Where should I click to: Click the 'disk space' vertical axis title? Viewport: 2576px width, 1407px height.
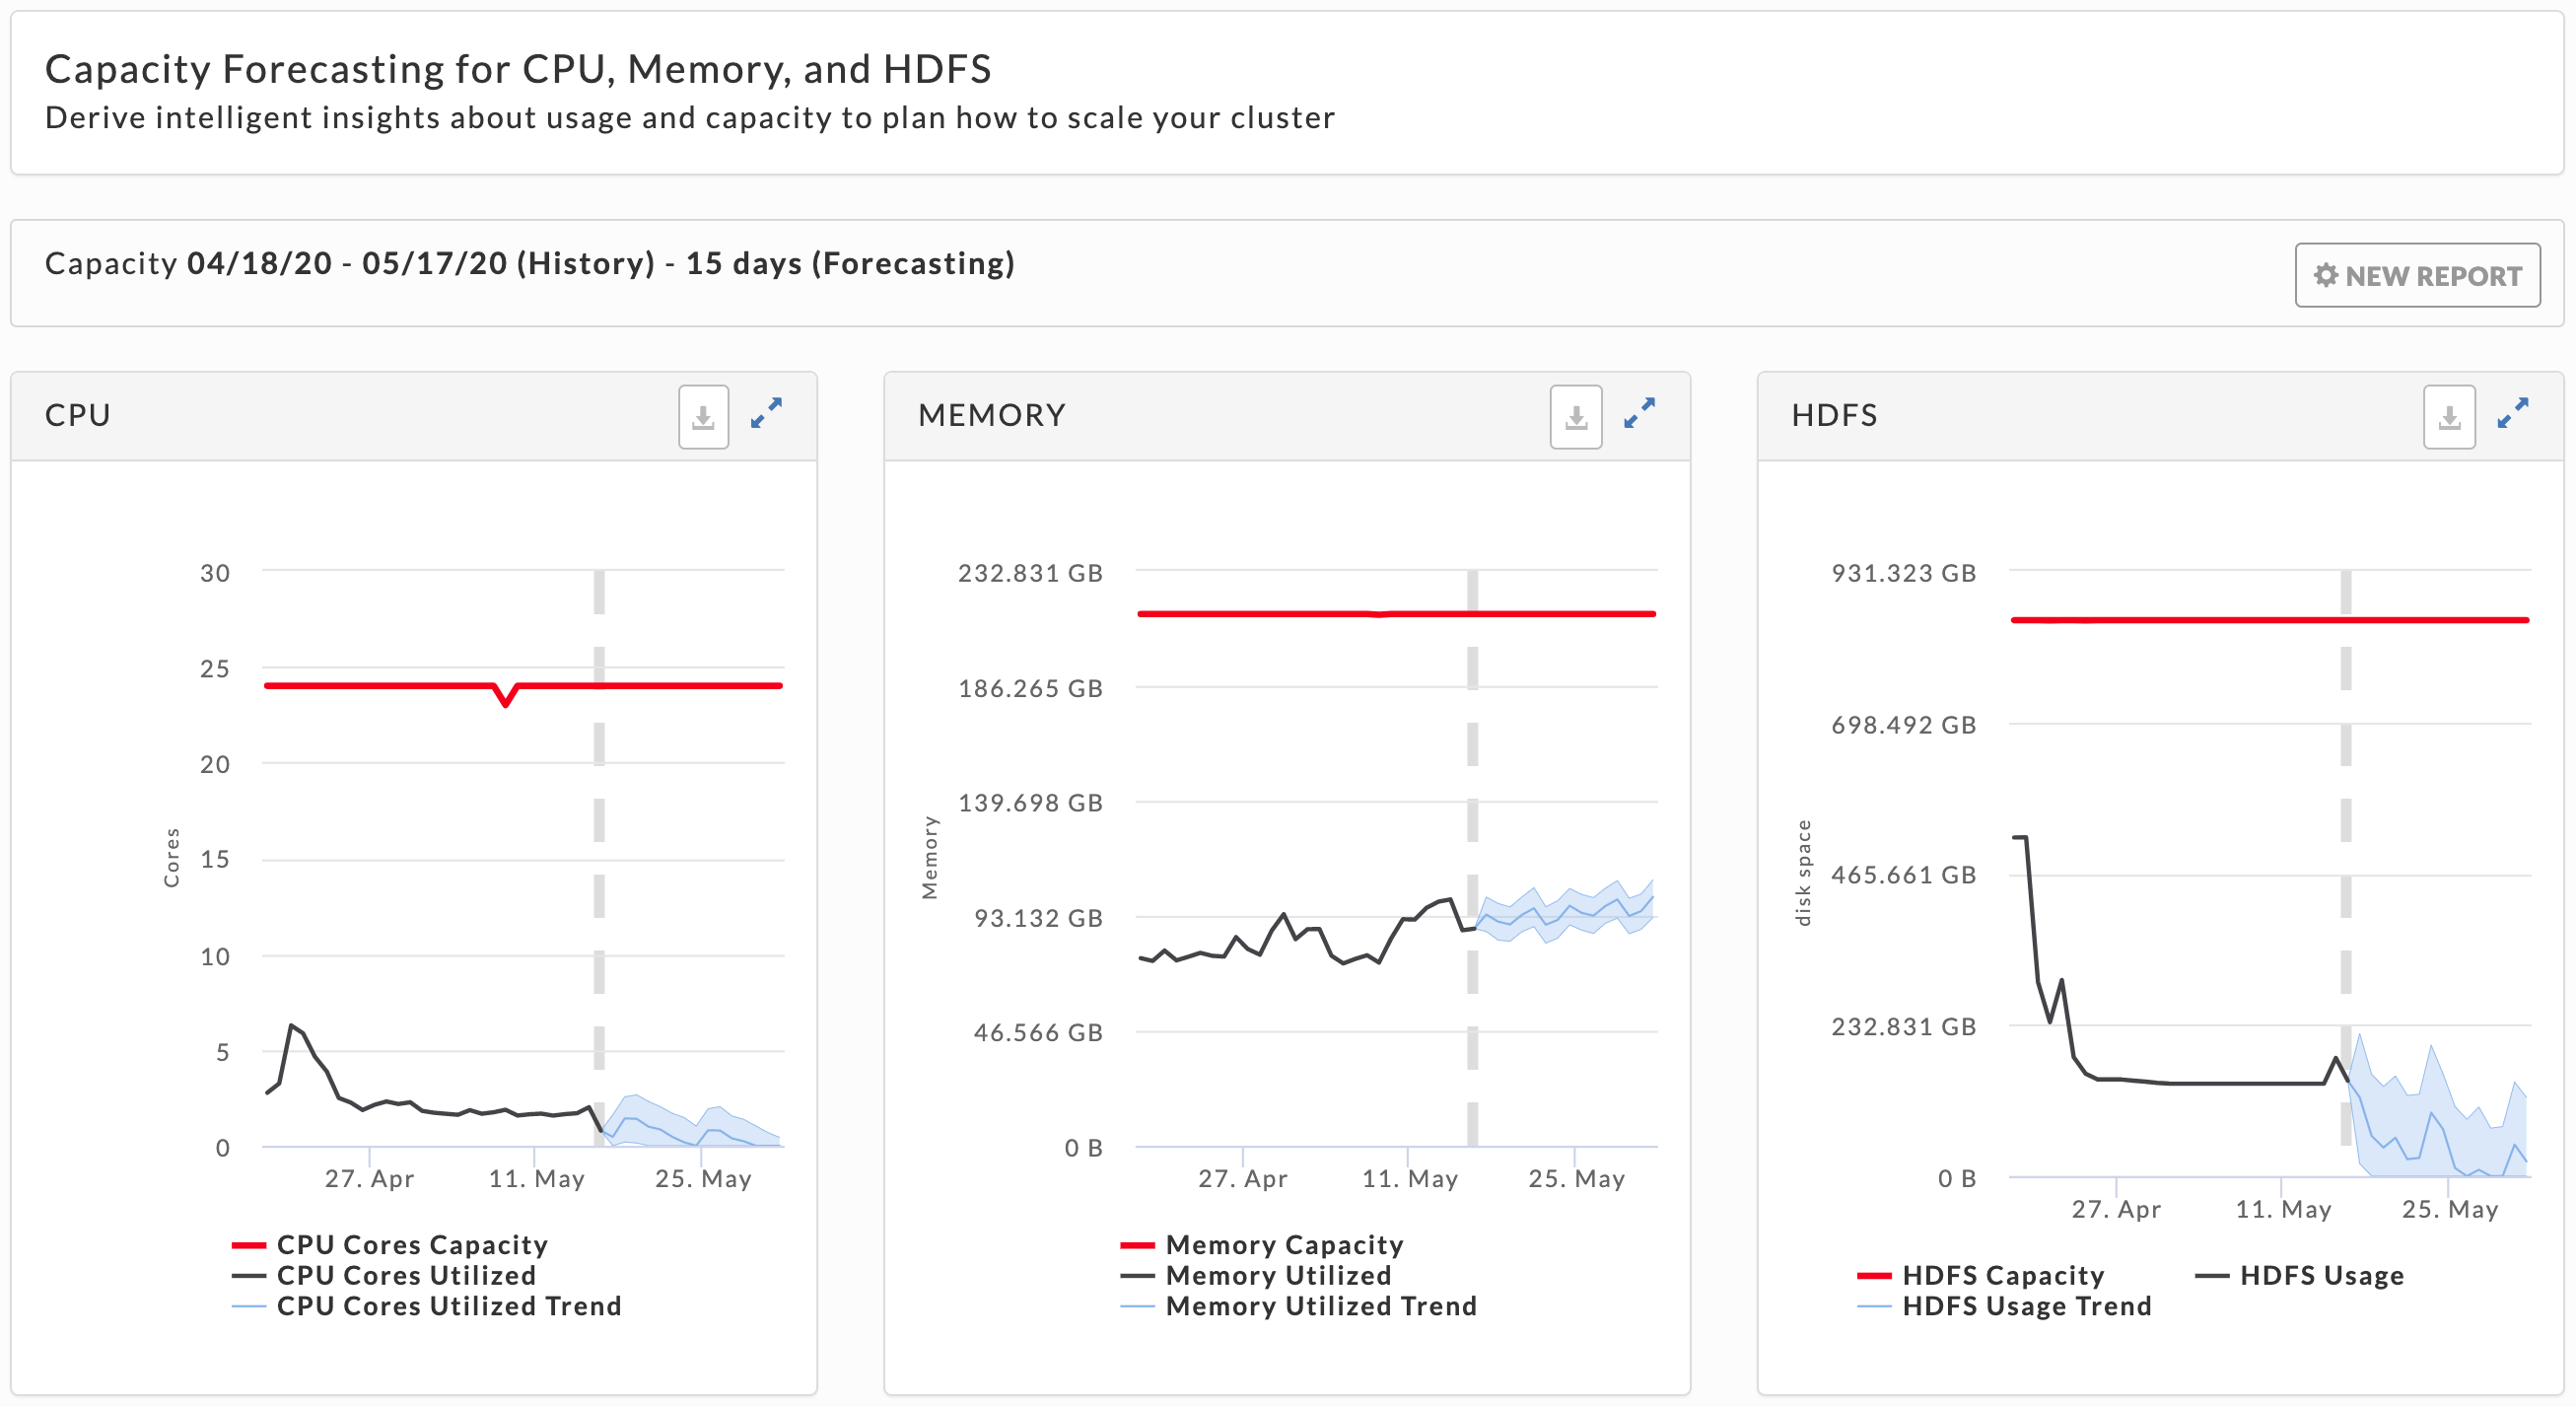(x=1803, y=873)
